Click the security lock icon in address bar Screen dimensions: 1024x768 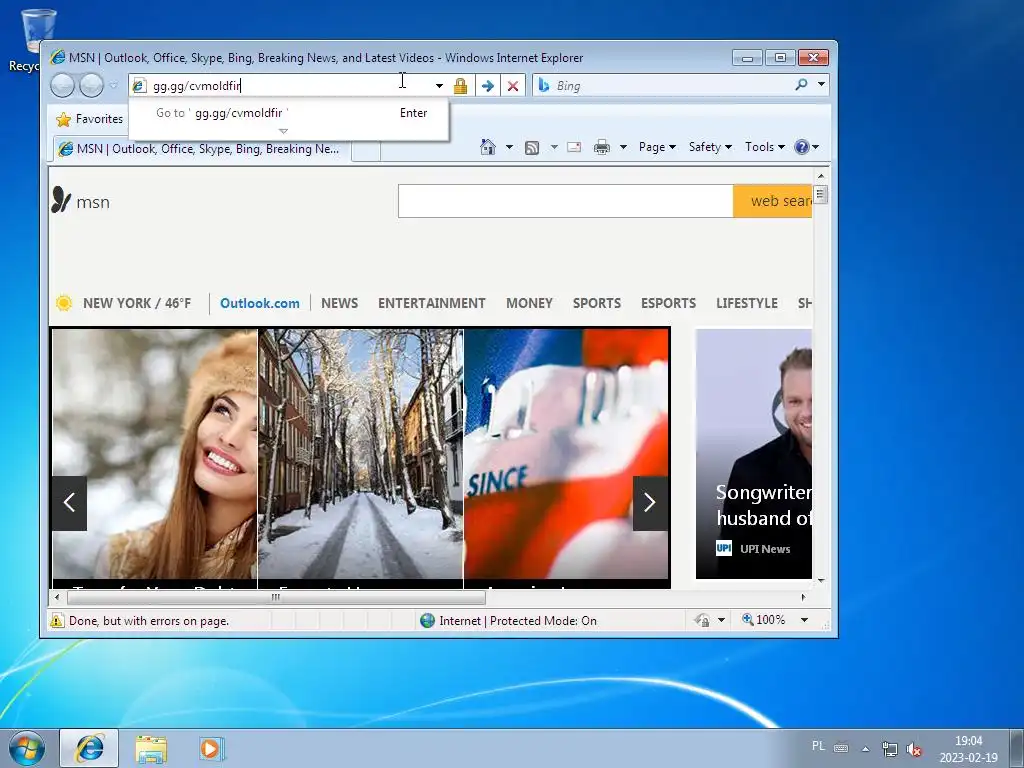pyautogui.click(x=460, y=86)
